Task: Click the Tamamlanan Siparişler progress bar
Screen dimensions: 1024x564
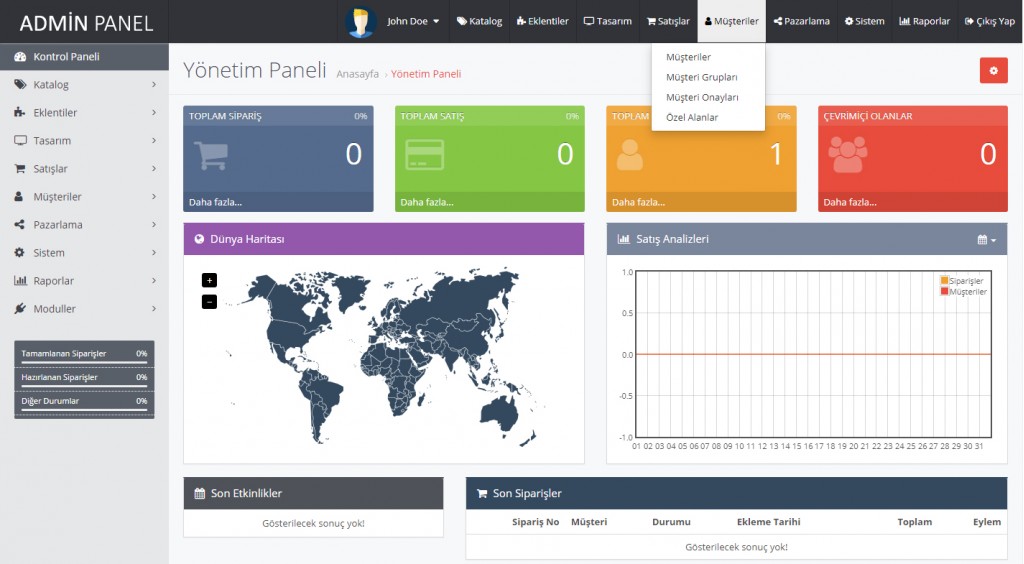Action: coord(84,361)
